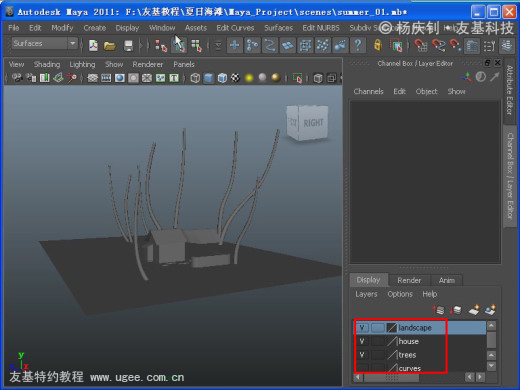The height and width of the screenshot is (390, 520).
Task: Open the Display menu
Action: (127, 28)
